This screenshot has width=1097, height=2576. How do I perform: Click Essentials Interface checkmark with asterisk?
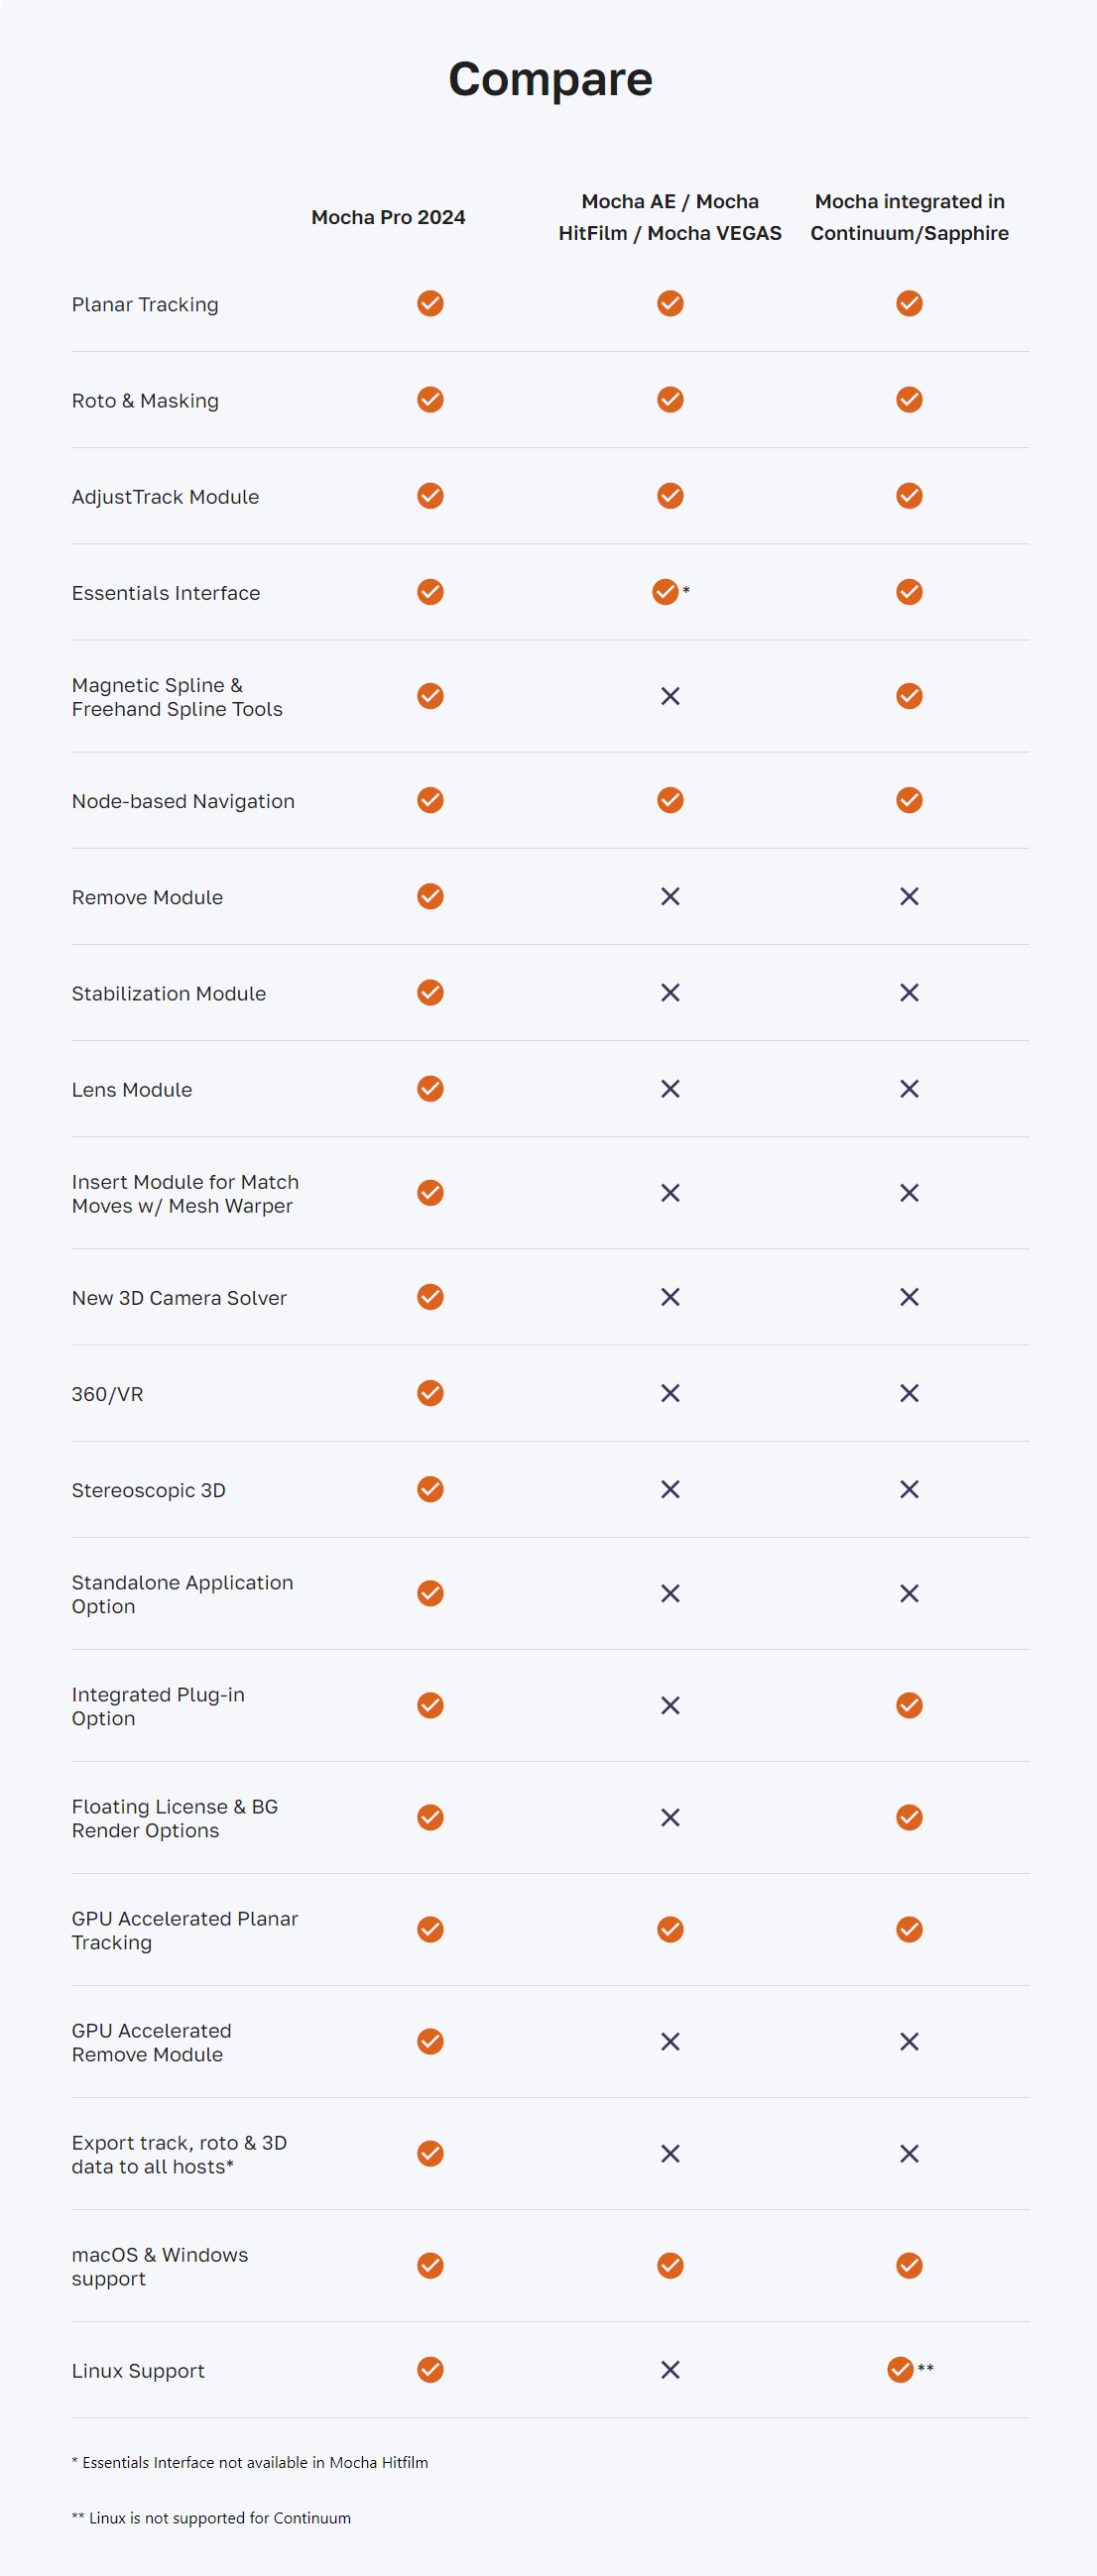pyautogui.click(x=666, y=592)
